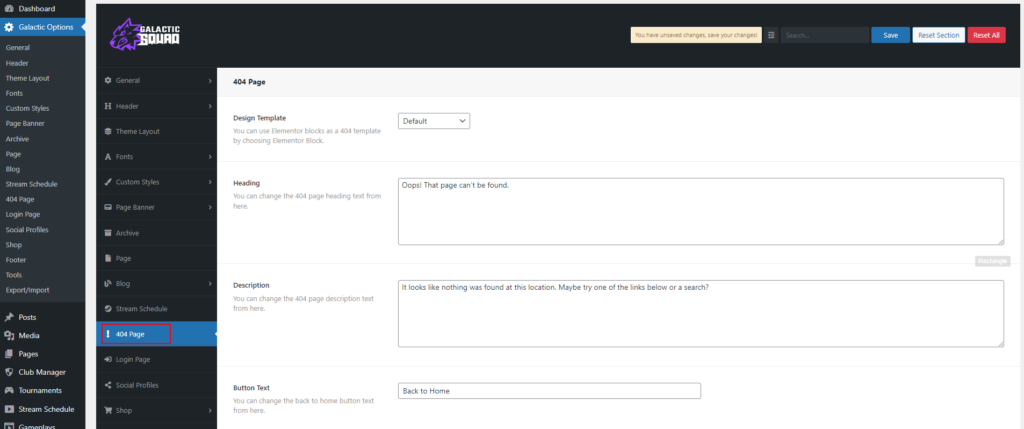Image resolution: width=1024 pixels, height=429 pixels.
Task: Click the blue Save button
Action: pos(890,35)
